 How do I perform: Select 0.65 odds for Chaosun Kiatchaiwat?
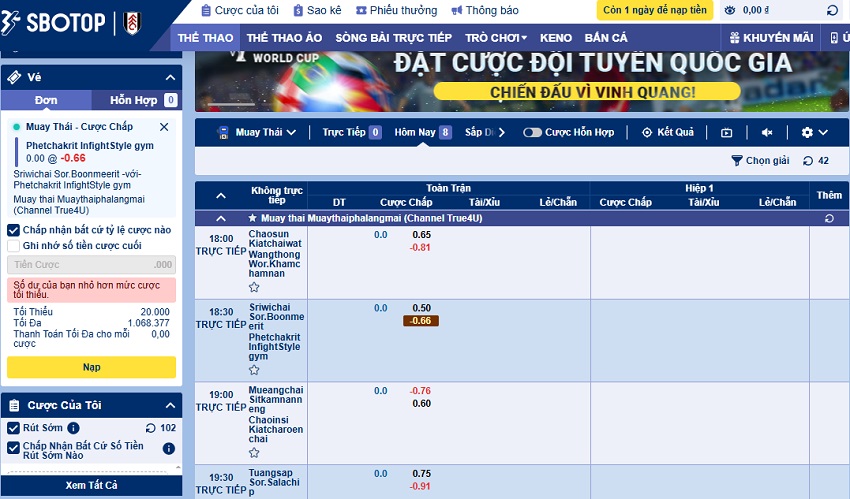click(x=421, y=235)
